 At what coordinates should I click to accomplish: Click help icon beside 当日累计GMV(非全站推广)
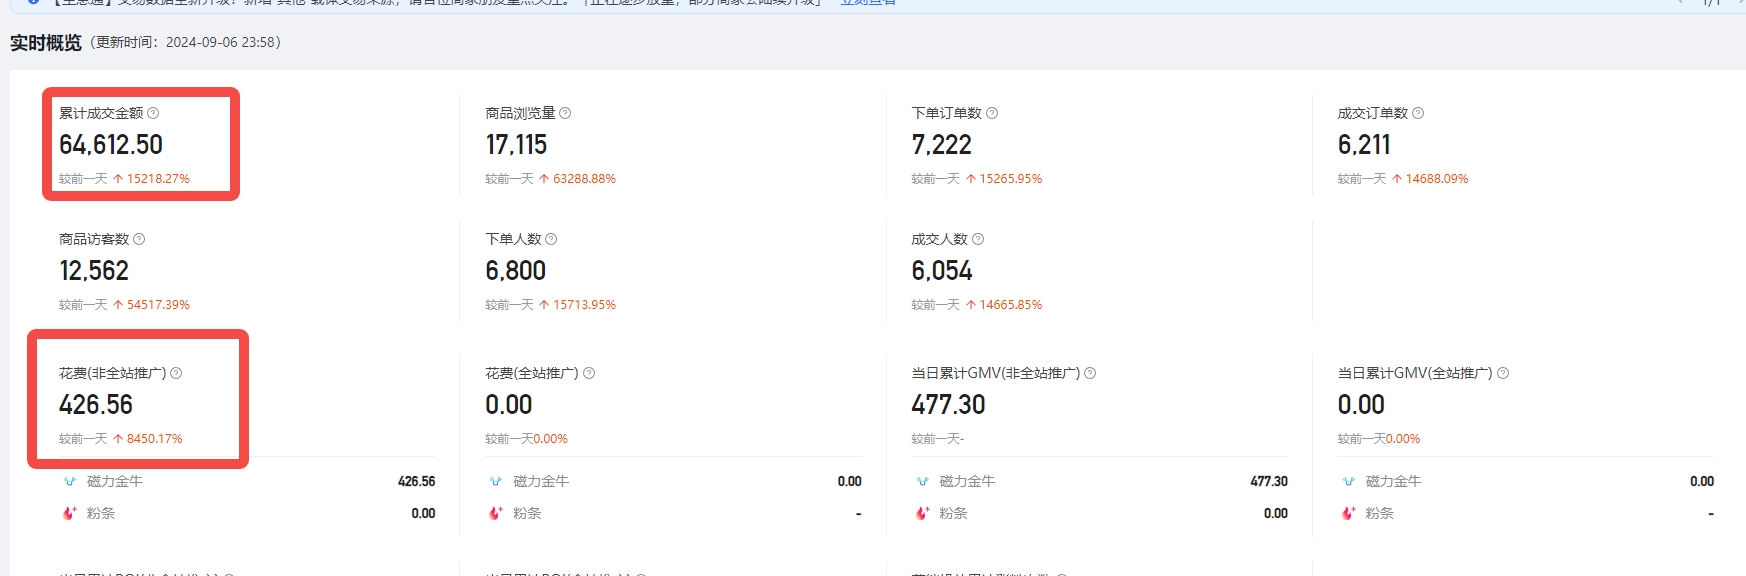[x=1090, y=373]
